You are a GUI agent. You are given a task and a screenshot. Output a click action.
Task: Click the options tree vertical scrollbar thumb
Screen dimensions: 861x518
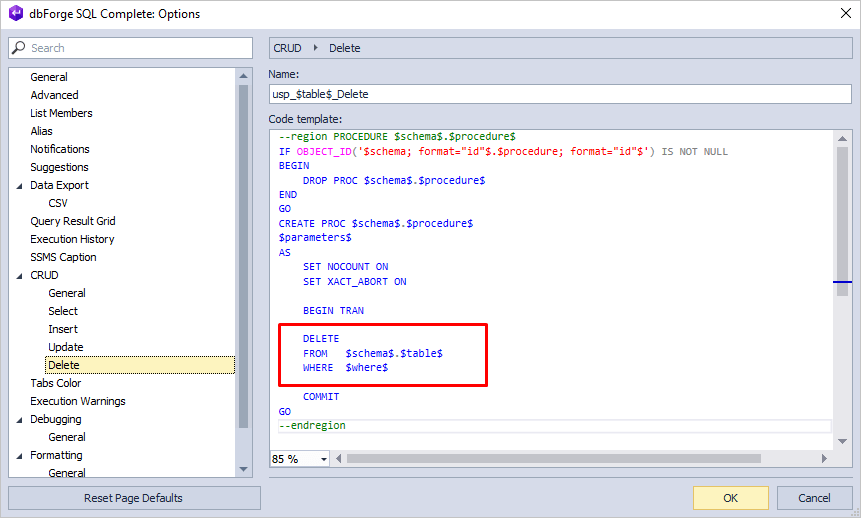click(243, 257)
